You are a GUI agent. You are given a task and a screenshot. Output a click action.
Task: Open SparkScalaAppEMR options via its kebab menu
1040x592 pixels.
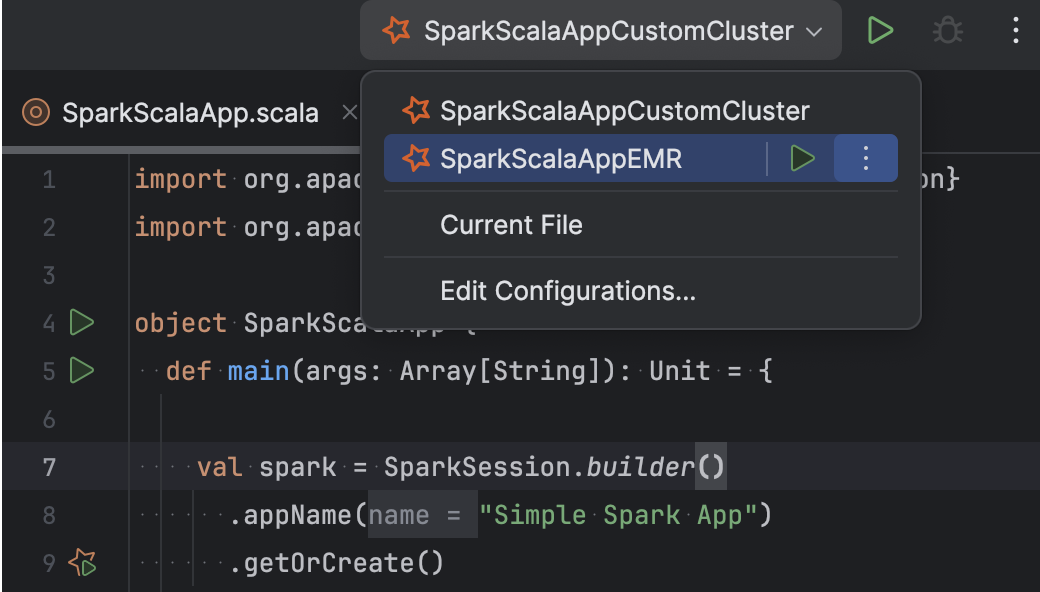tap(864, 158)
